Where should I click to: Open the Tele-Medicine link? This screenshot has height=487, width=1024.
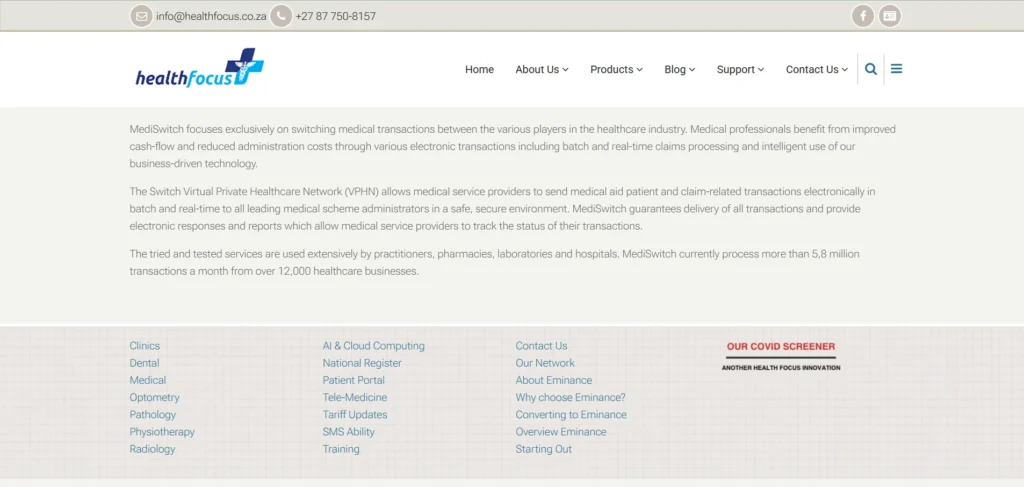pos(355,398)
